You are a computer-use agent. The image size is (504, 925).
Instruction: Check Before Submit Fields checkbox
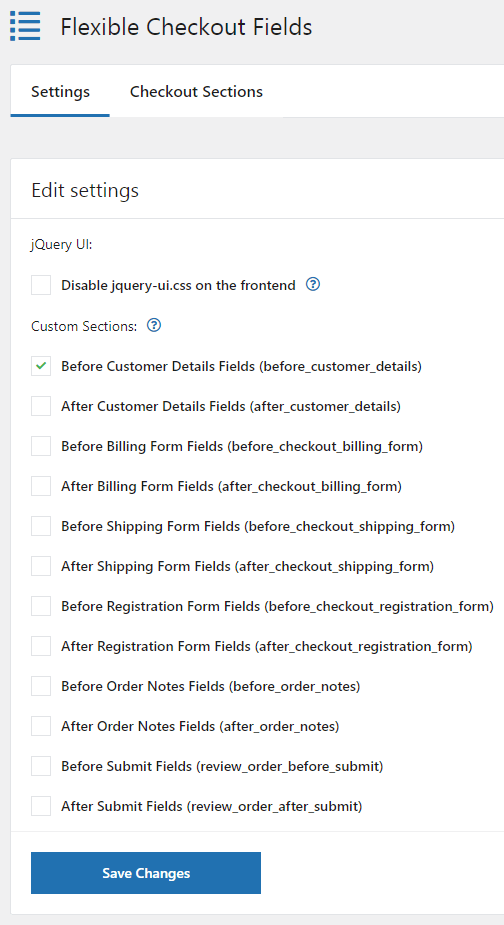point(41,766)
